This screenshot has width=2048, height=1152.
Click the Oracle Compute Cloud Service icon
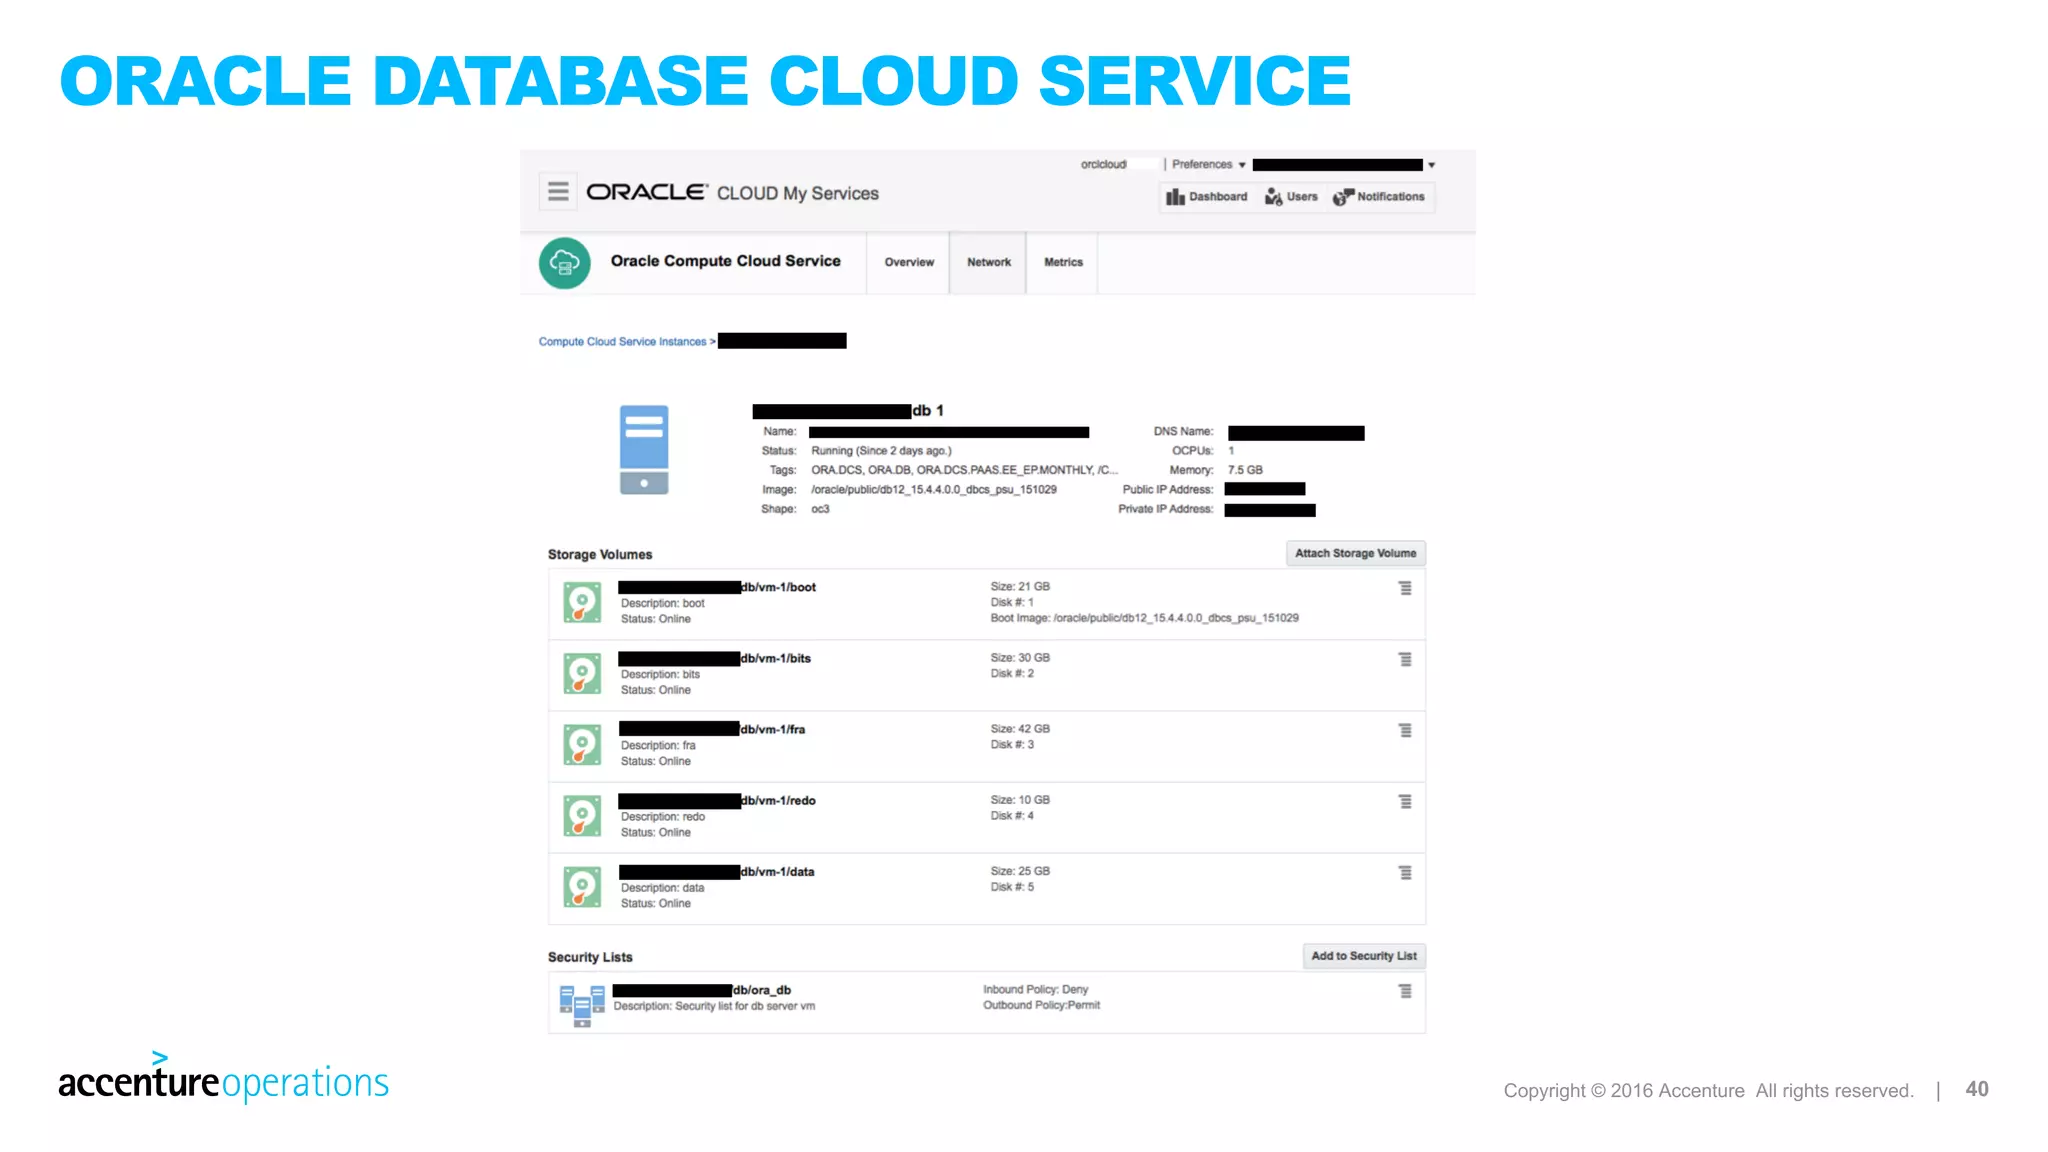click(x=565, y=263)
